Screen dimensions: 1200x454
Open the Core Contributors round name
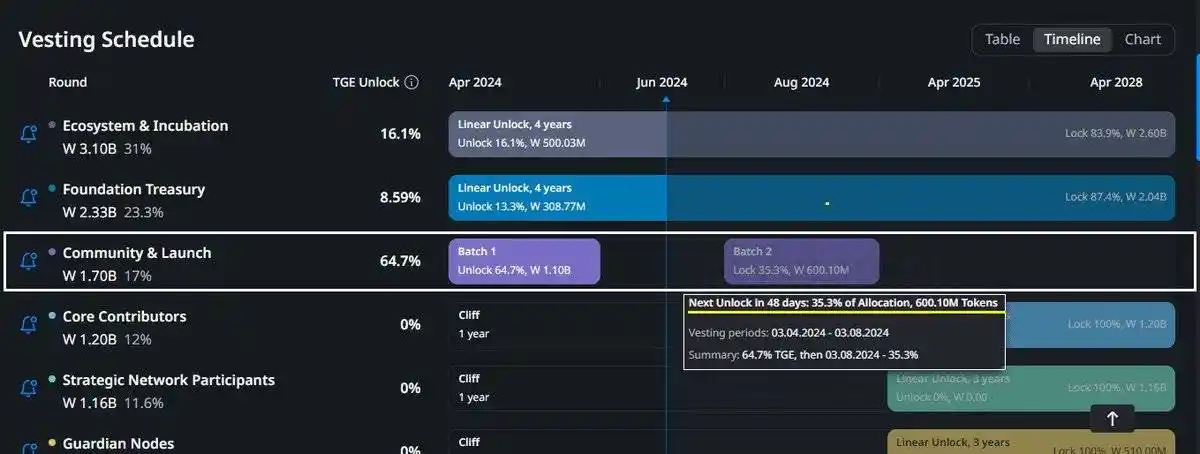(x=124, y=316)
